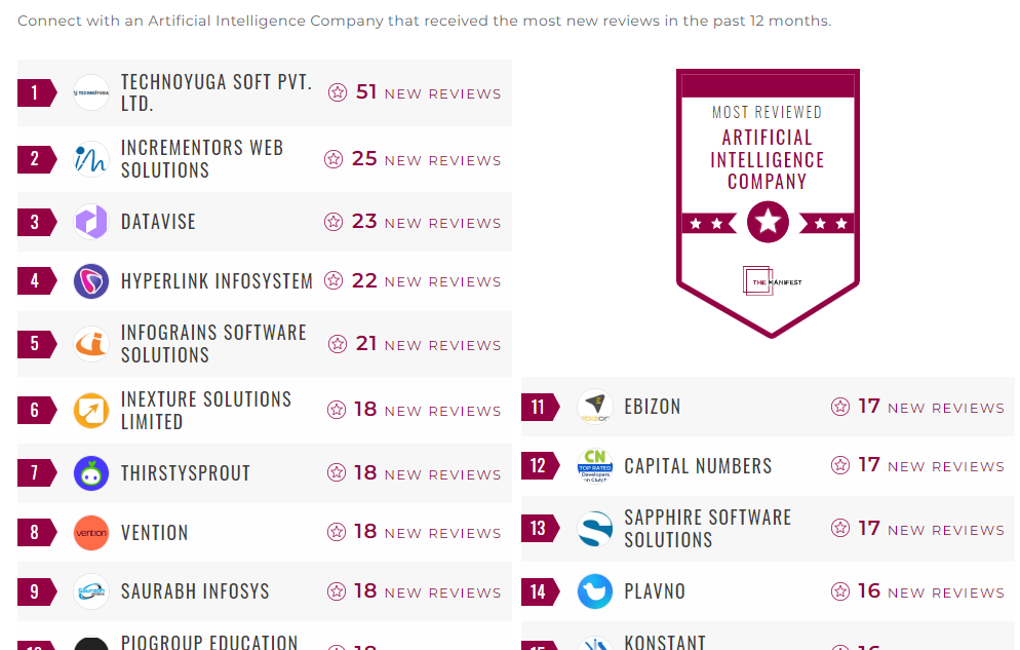Click the Incrementors Web Solutions logo
This screenshot has width=1020, height=650.
[x=91, y=159]
